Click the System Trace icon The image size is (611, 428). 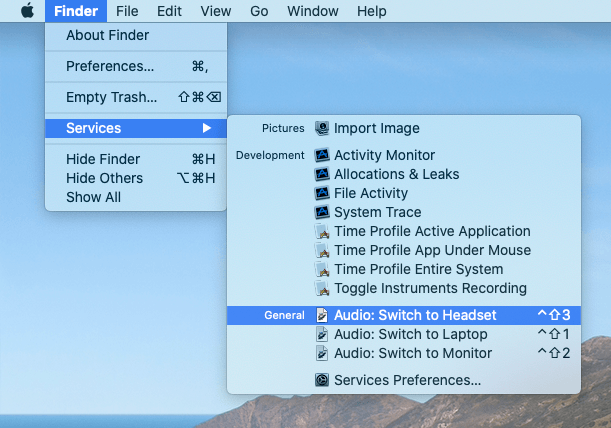coord(322,212)
